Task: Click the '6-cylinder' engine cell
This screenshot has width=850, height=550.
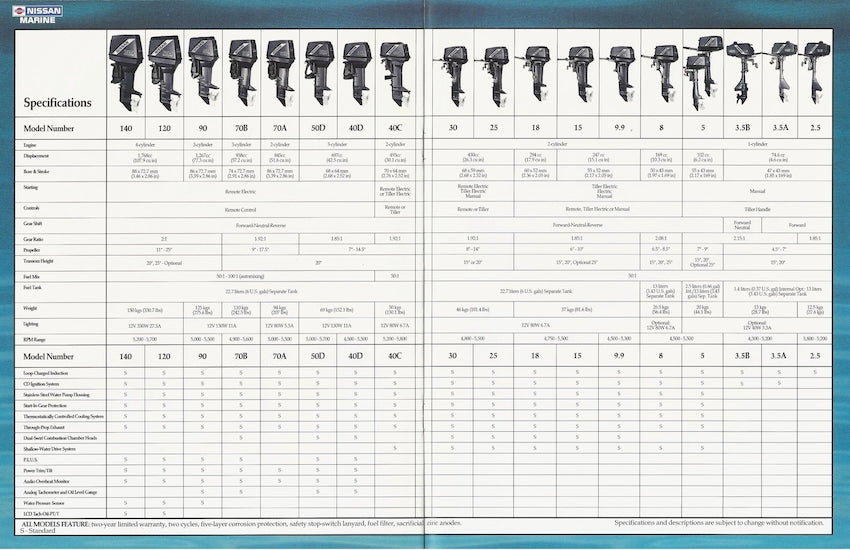Action: pos(145,145)
